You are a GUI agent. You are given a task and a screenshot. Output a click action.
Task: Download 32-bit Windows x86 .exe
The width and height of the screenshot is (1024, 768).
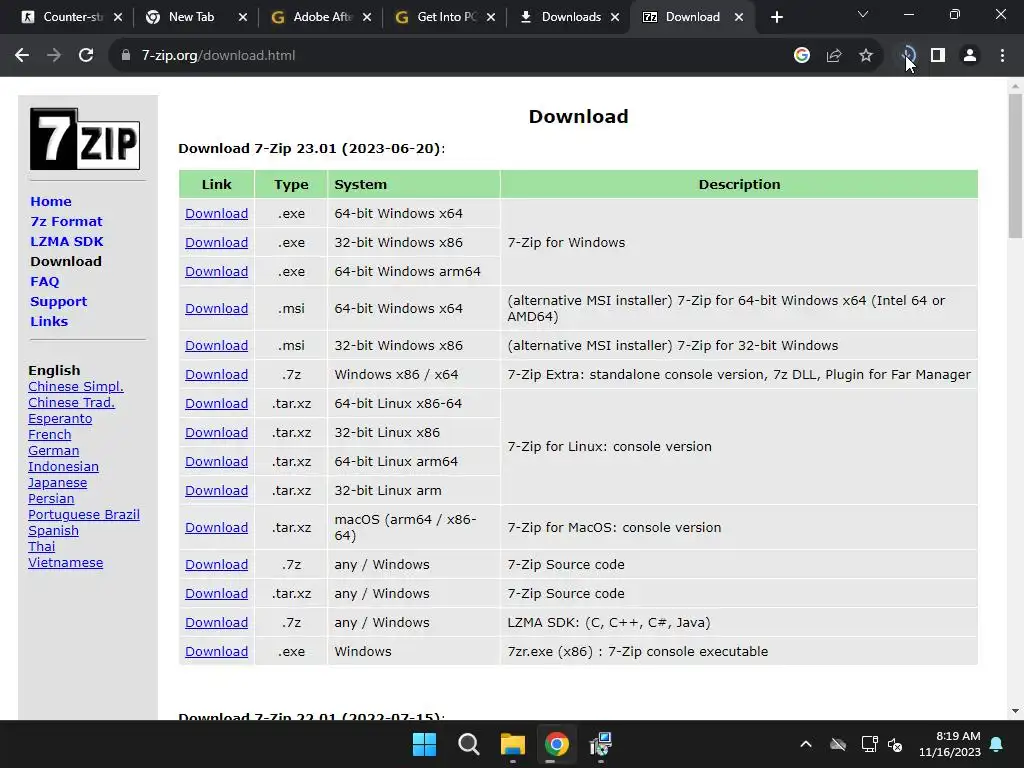point(216,242)
